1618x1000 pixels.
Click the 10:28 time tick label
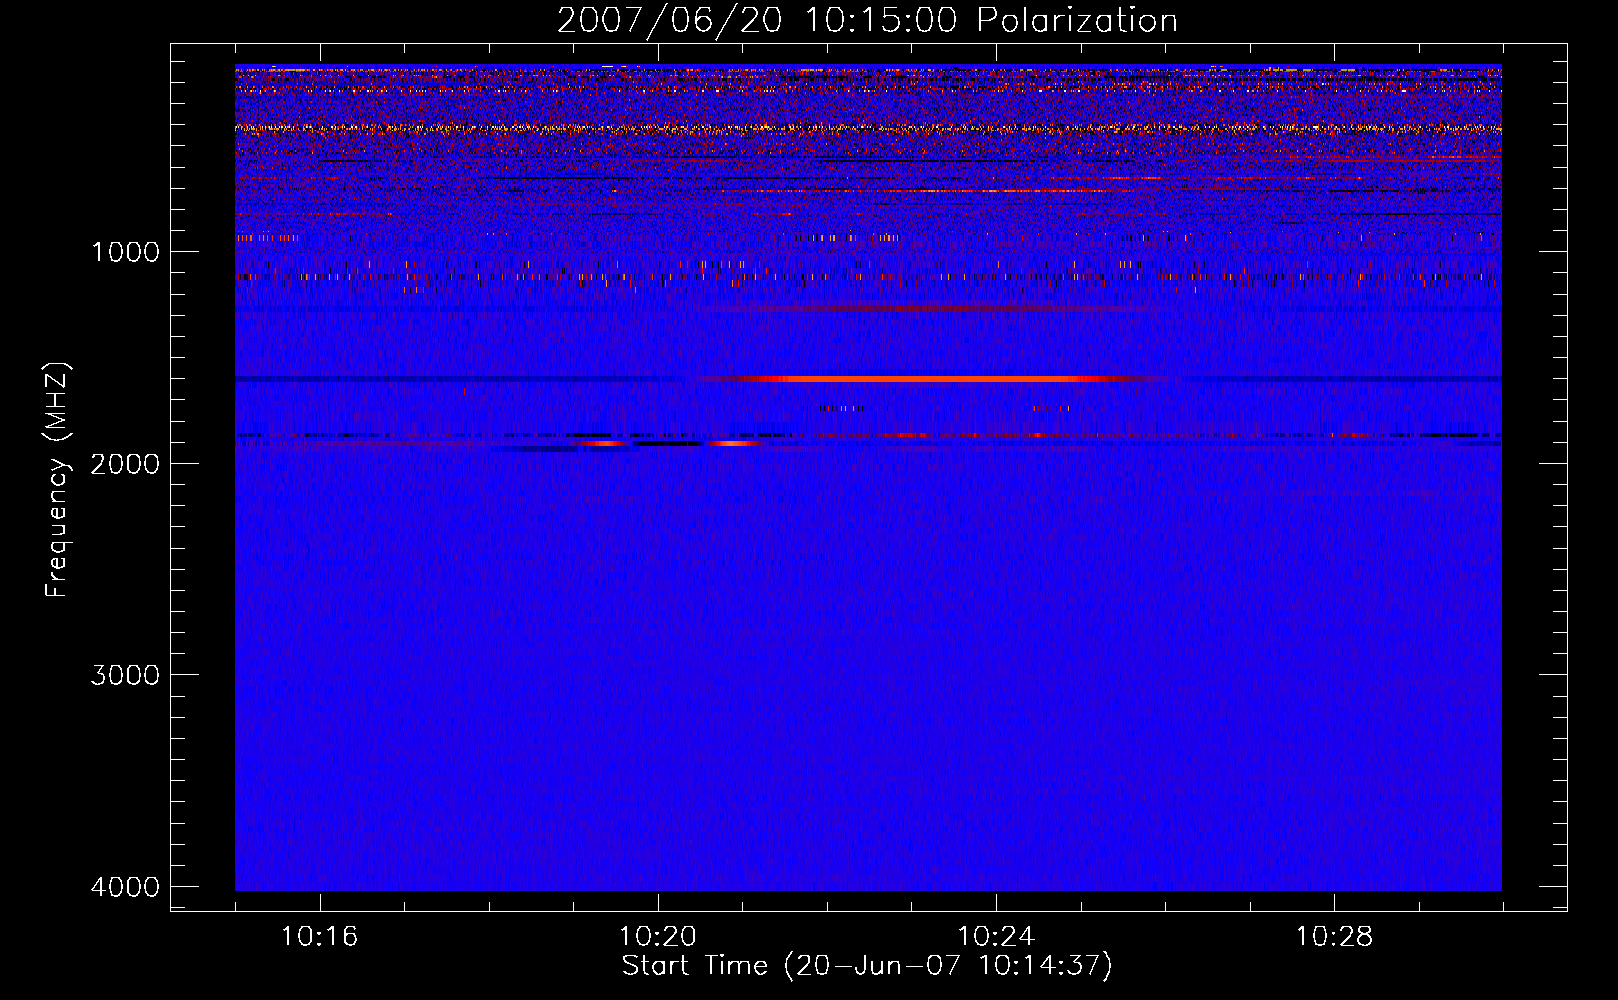tap(1334, 937)
